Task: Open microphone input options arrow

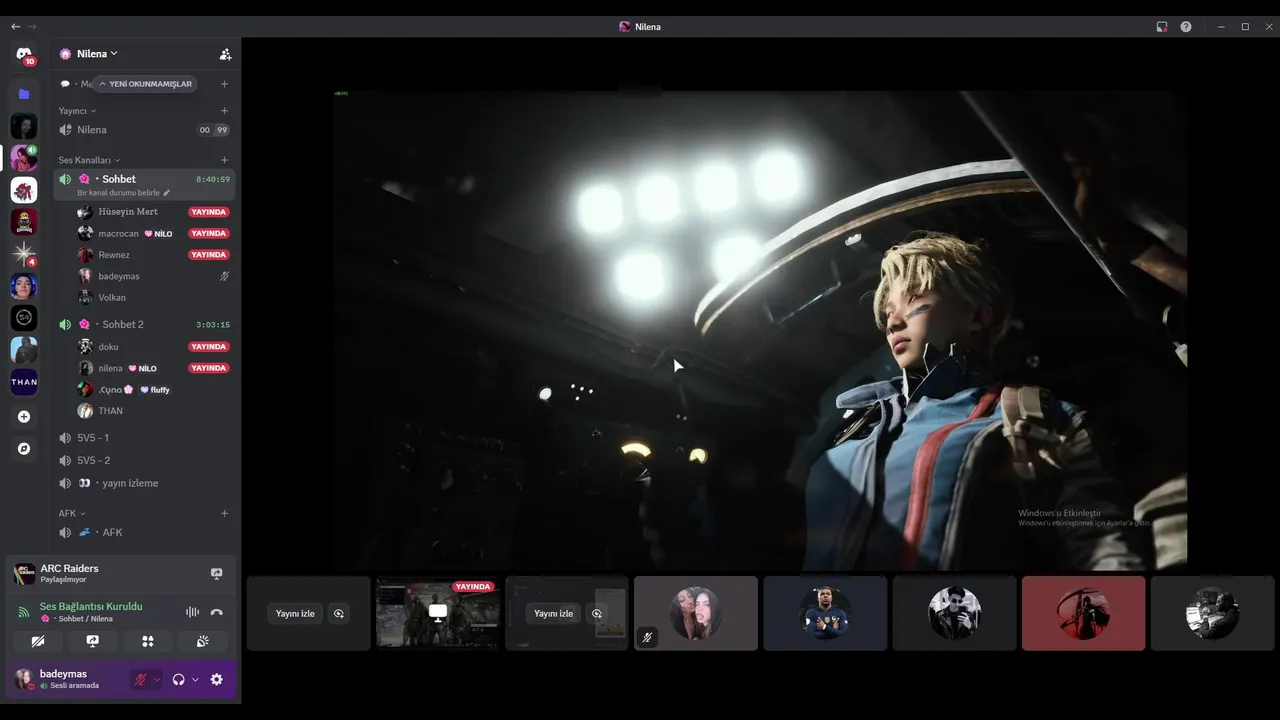Action: pyautogui.click(x=156, y=680)
